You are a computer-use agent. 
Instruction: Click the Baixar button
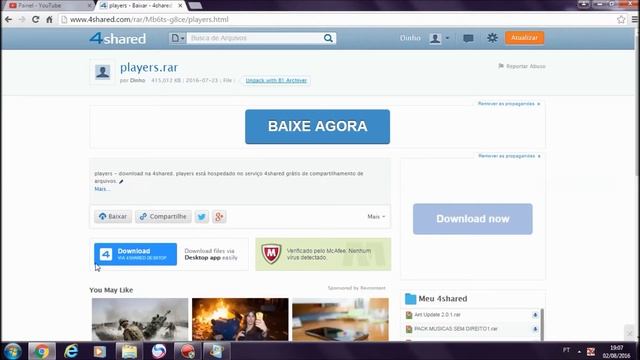click(113, 216)
